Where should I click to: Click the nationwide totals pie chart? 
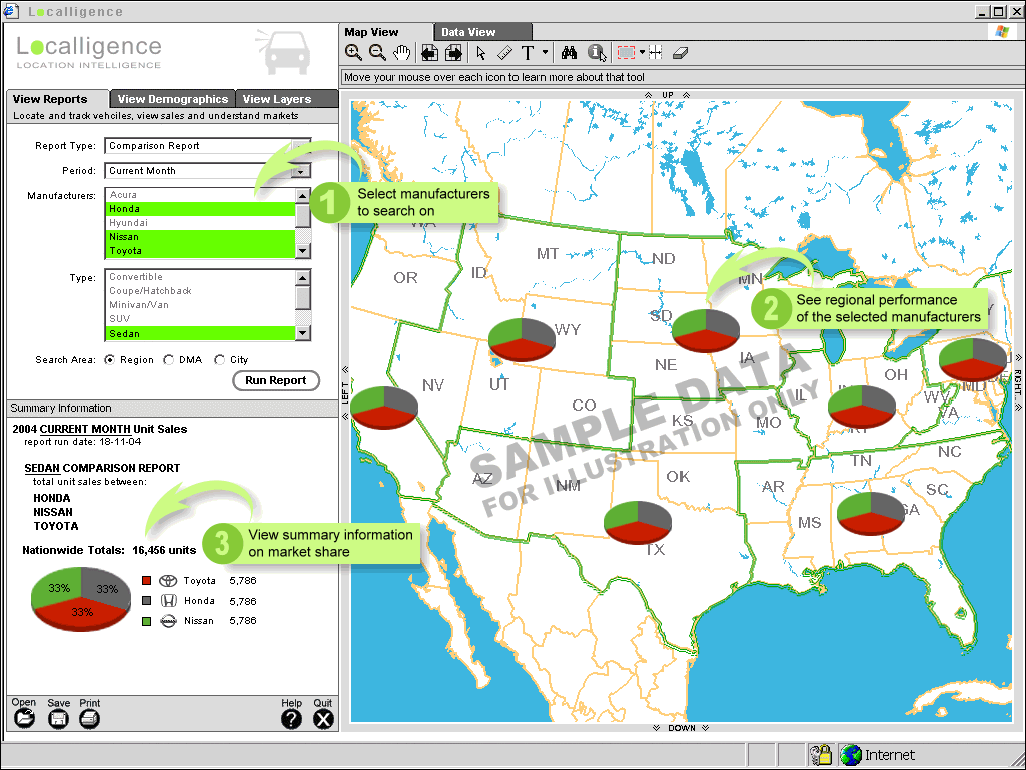pyautogui.click(x=81, y=599)
